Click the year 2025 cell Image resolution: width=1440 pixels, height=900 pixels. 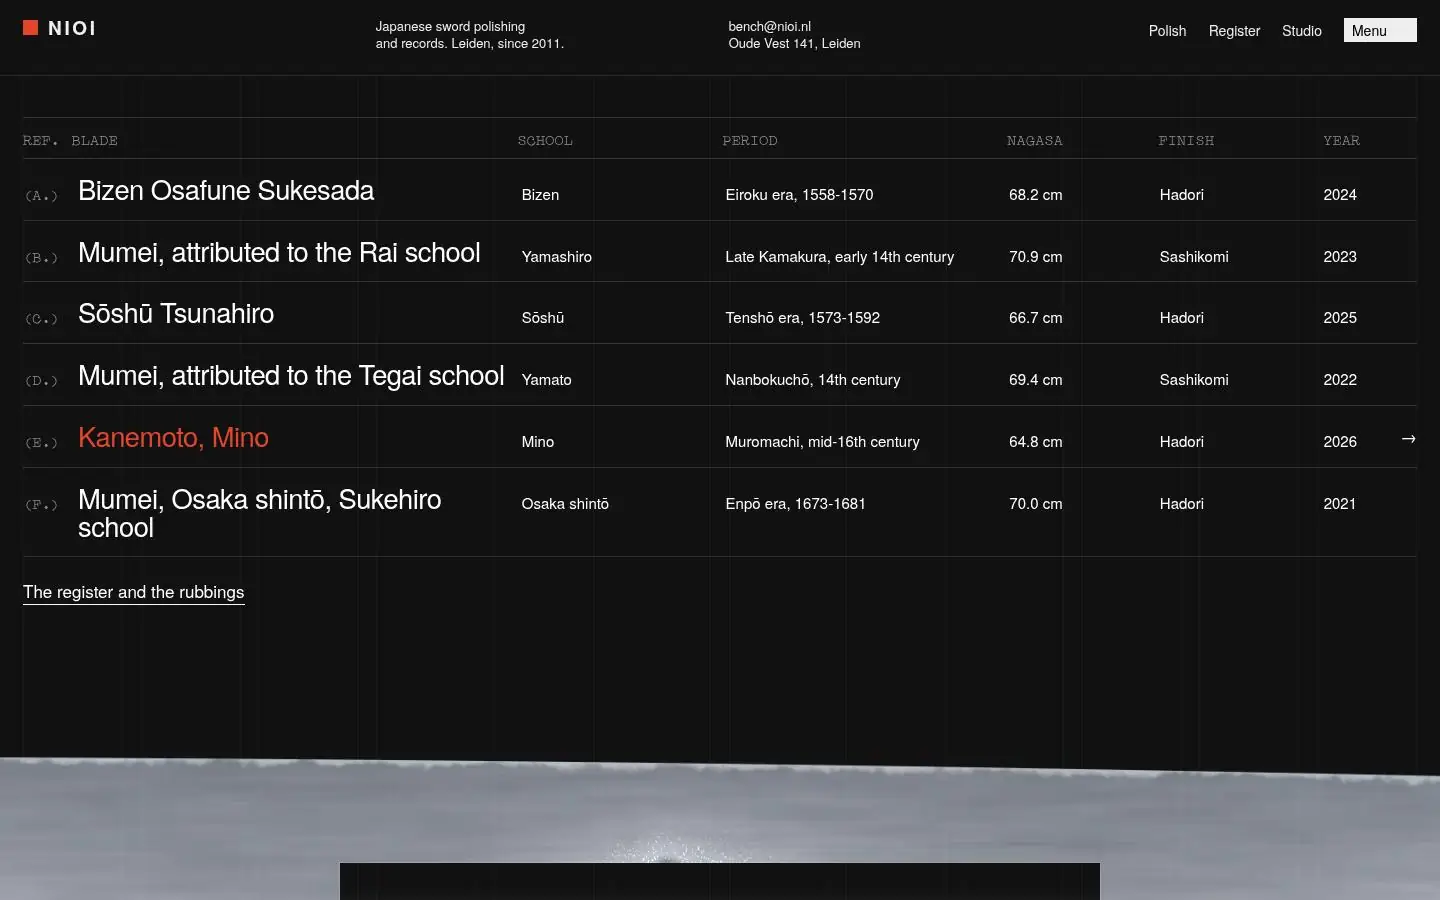(x=1340, y=318)
